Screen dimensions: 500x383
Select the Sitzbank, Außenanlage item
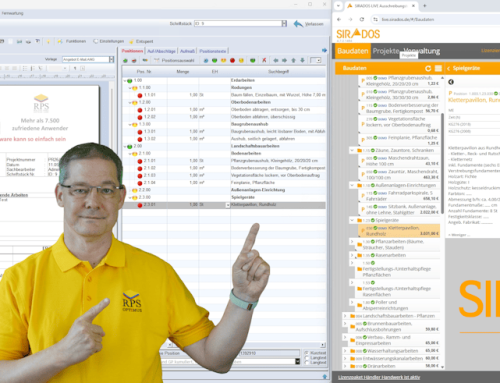click(x=399, y=209)
